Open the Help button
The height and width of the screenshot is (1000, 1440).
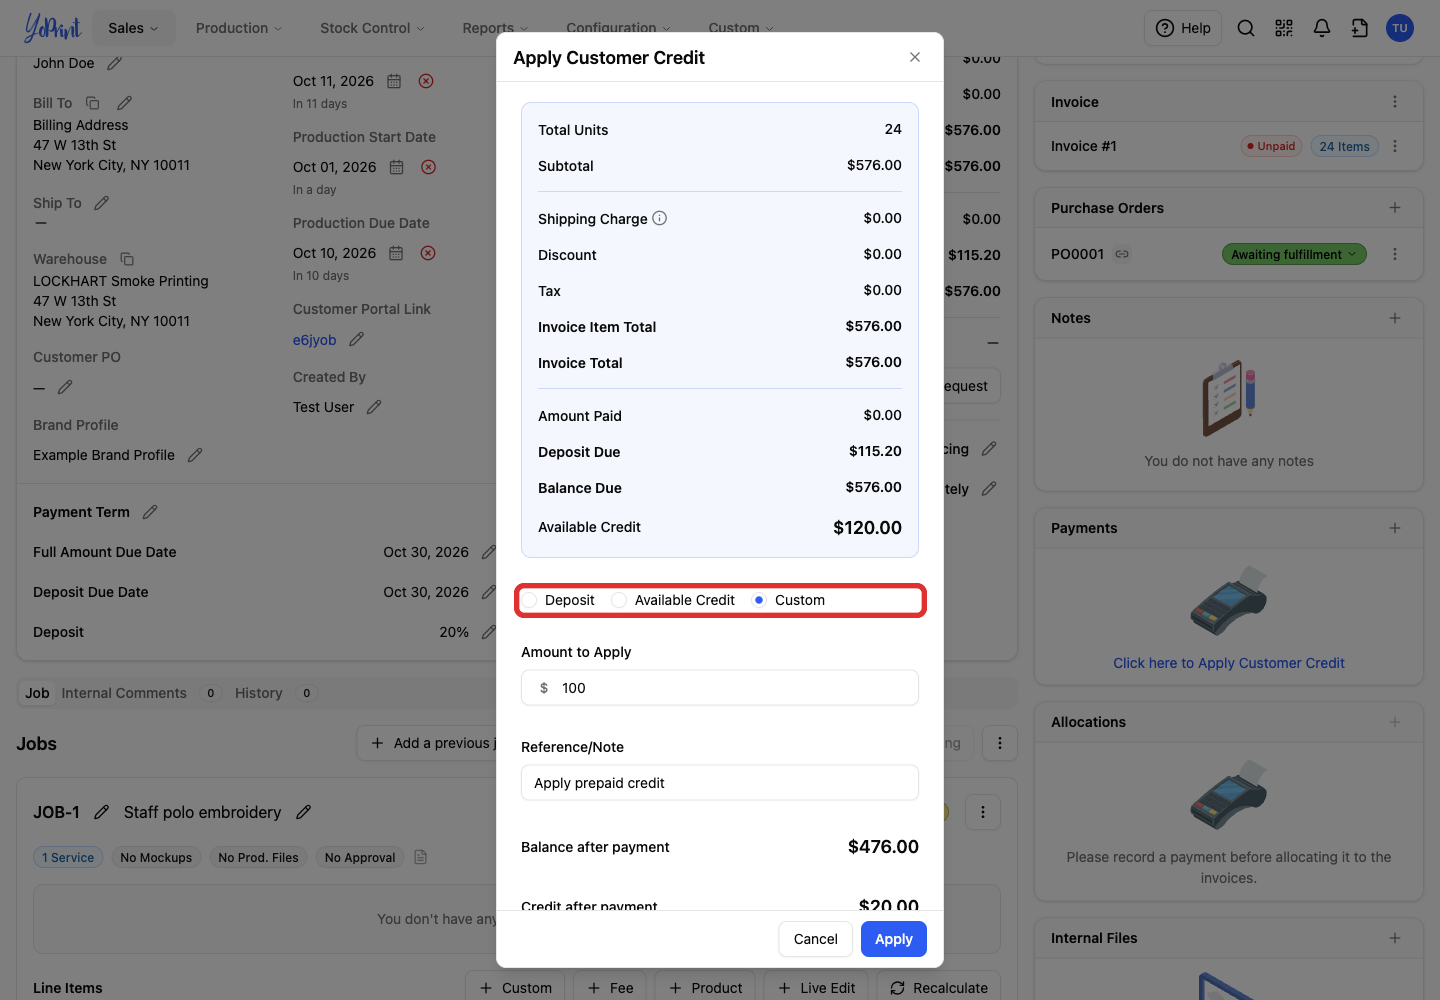pos(1184,28)
